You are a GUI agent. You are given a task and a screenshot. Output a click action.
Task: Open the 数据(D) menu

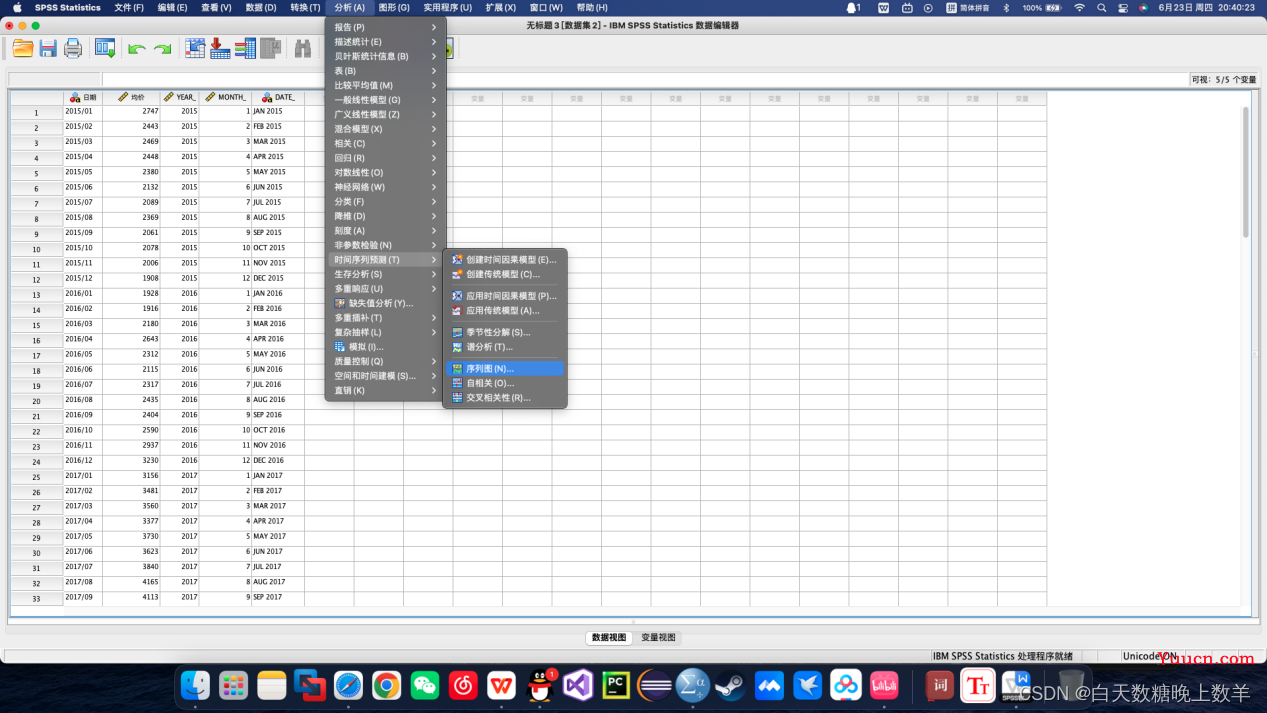point(261,7)
